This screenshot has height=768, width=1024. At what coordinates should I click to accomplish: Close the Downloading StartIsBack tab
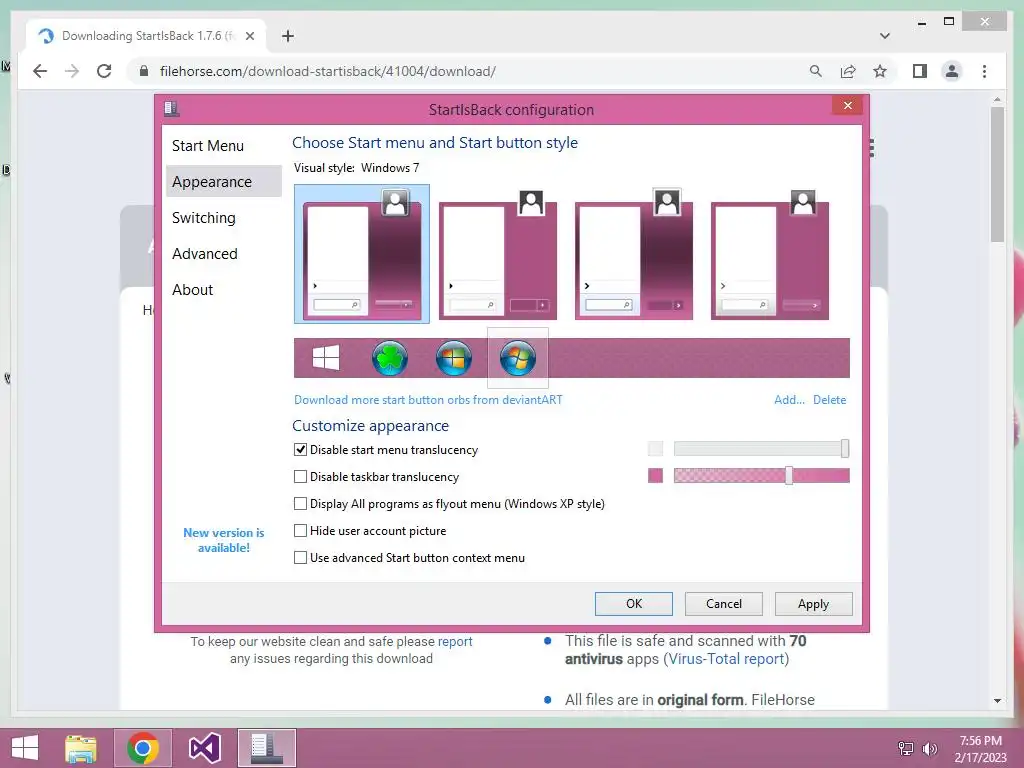click(249, 36)
